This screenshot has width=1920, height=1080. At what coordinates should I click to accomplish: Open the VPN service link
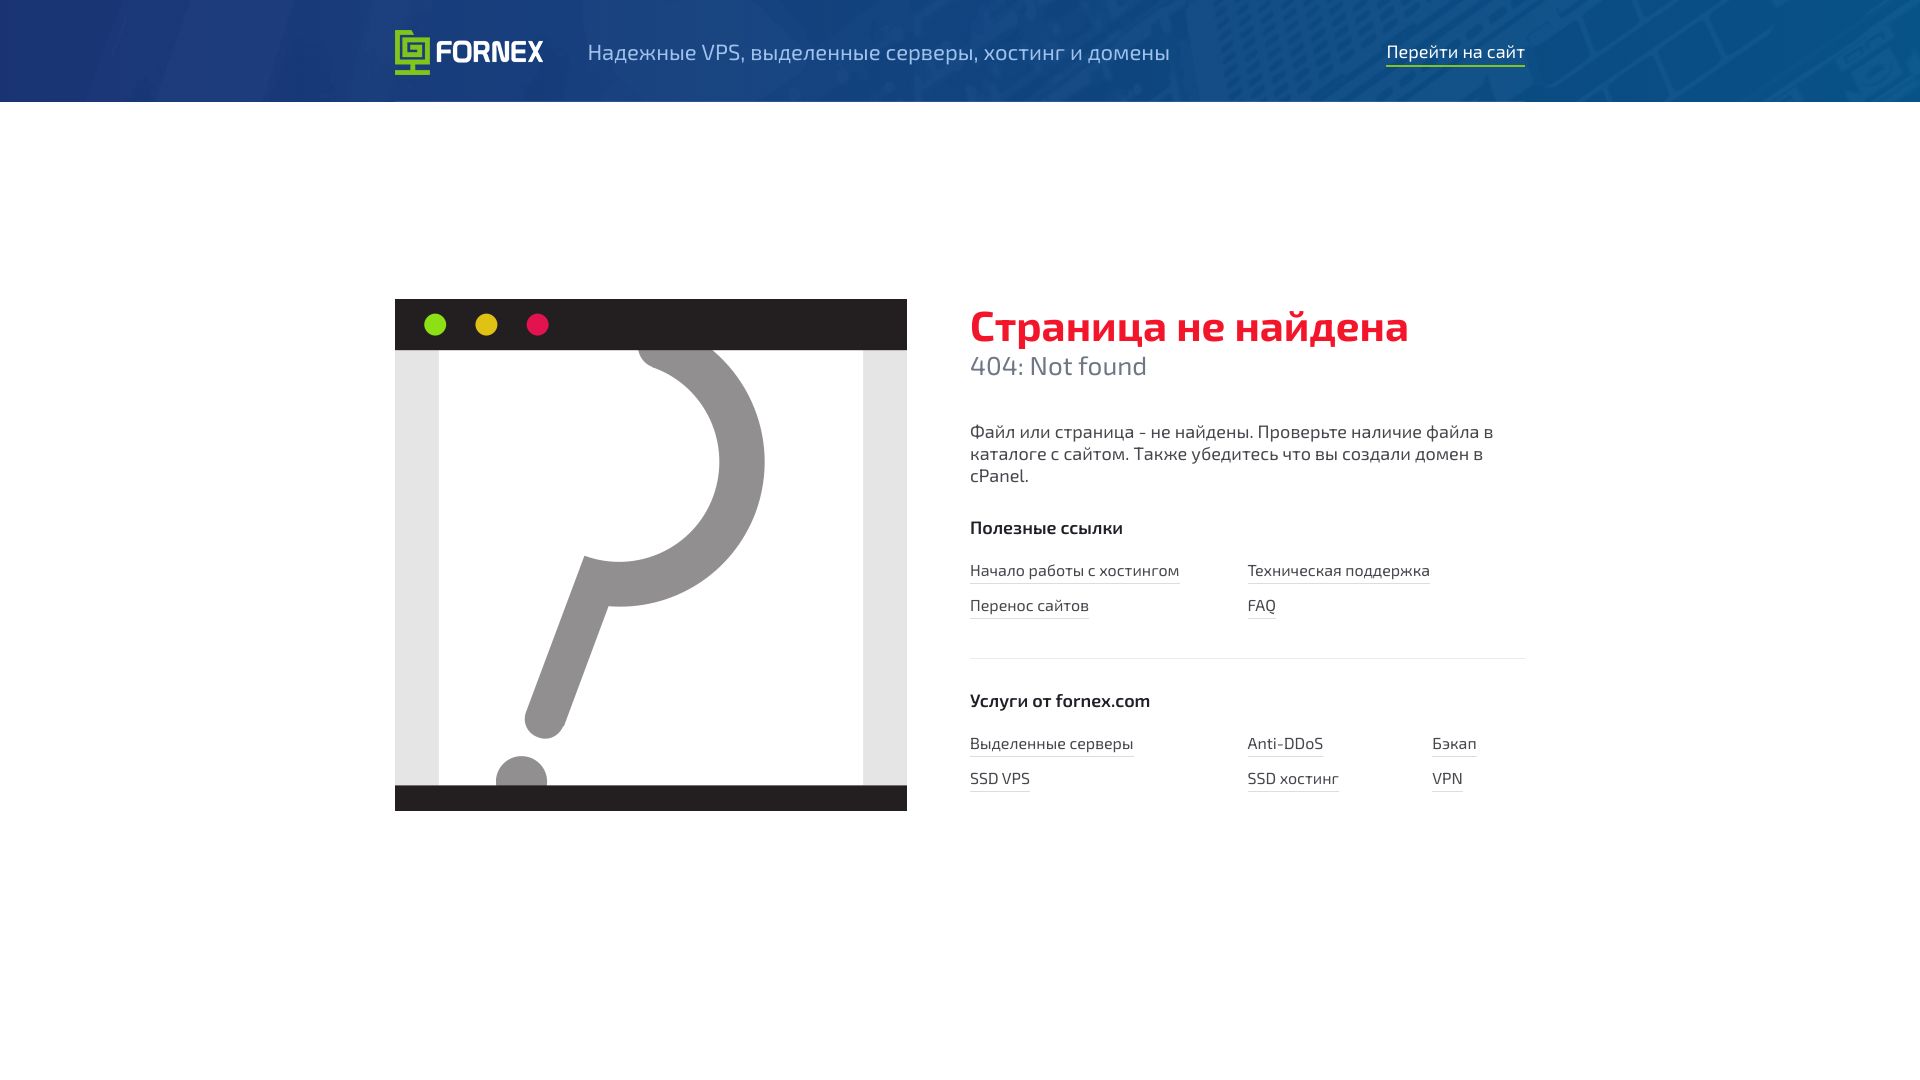click(x=1447, y=779)
